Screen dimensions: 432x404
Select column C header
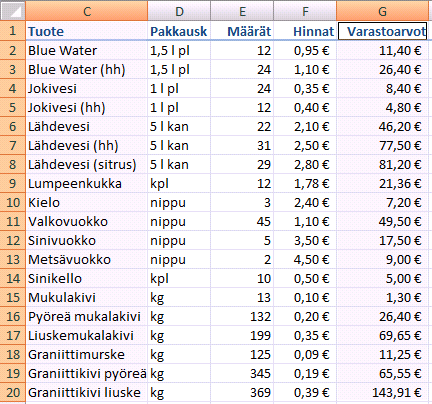pos(87,11)
